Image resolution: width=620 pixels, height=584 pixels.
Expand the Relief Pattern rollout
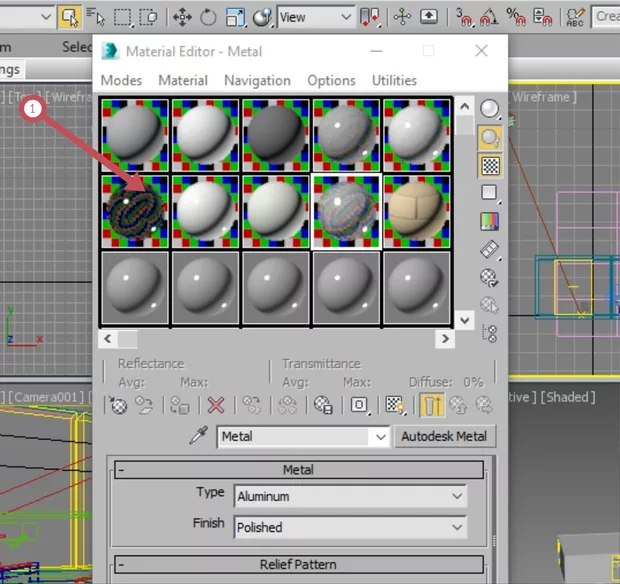[298, 564]
